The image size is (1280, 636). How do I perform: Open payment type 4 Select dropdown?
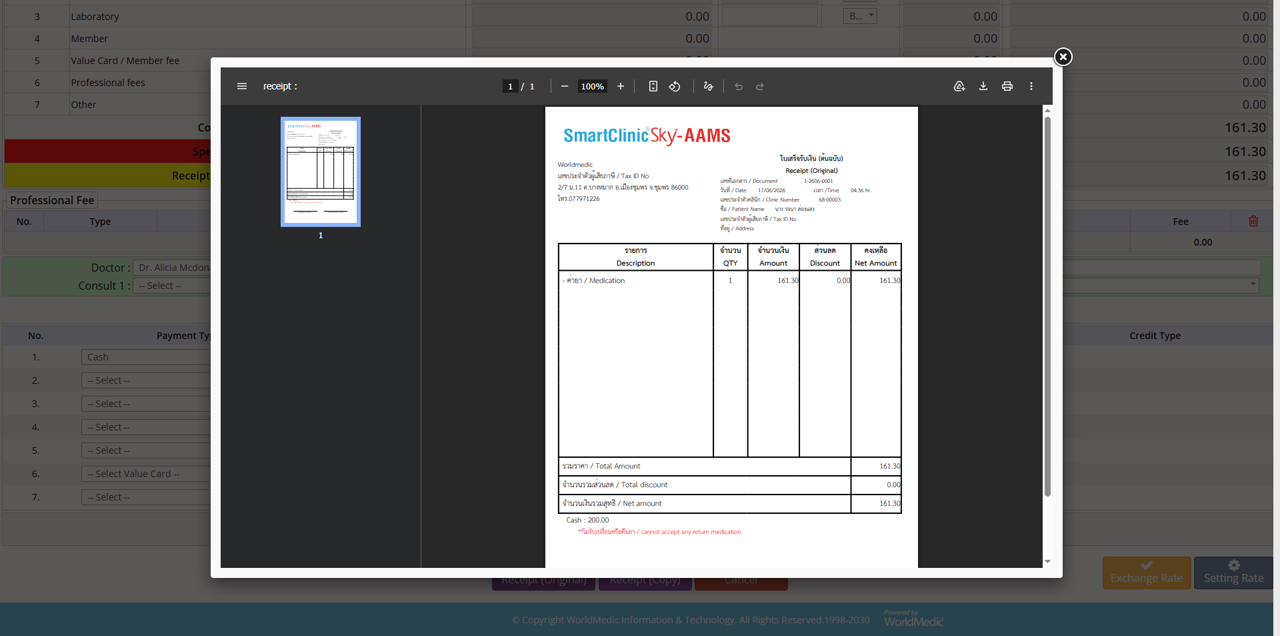(x=146, y=427)
